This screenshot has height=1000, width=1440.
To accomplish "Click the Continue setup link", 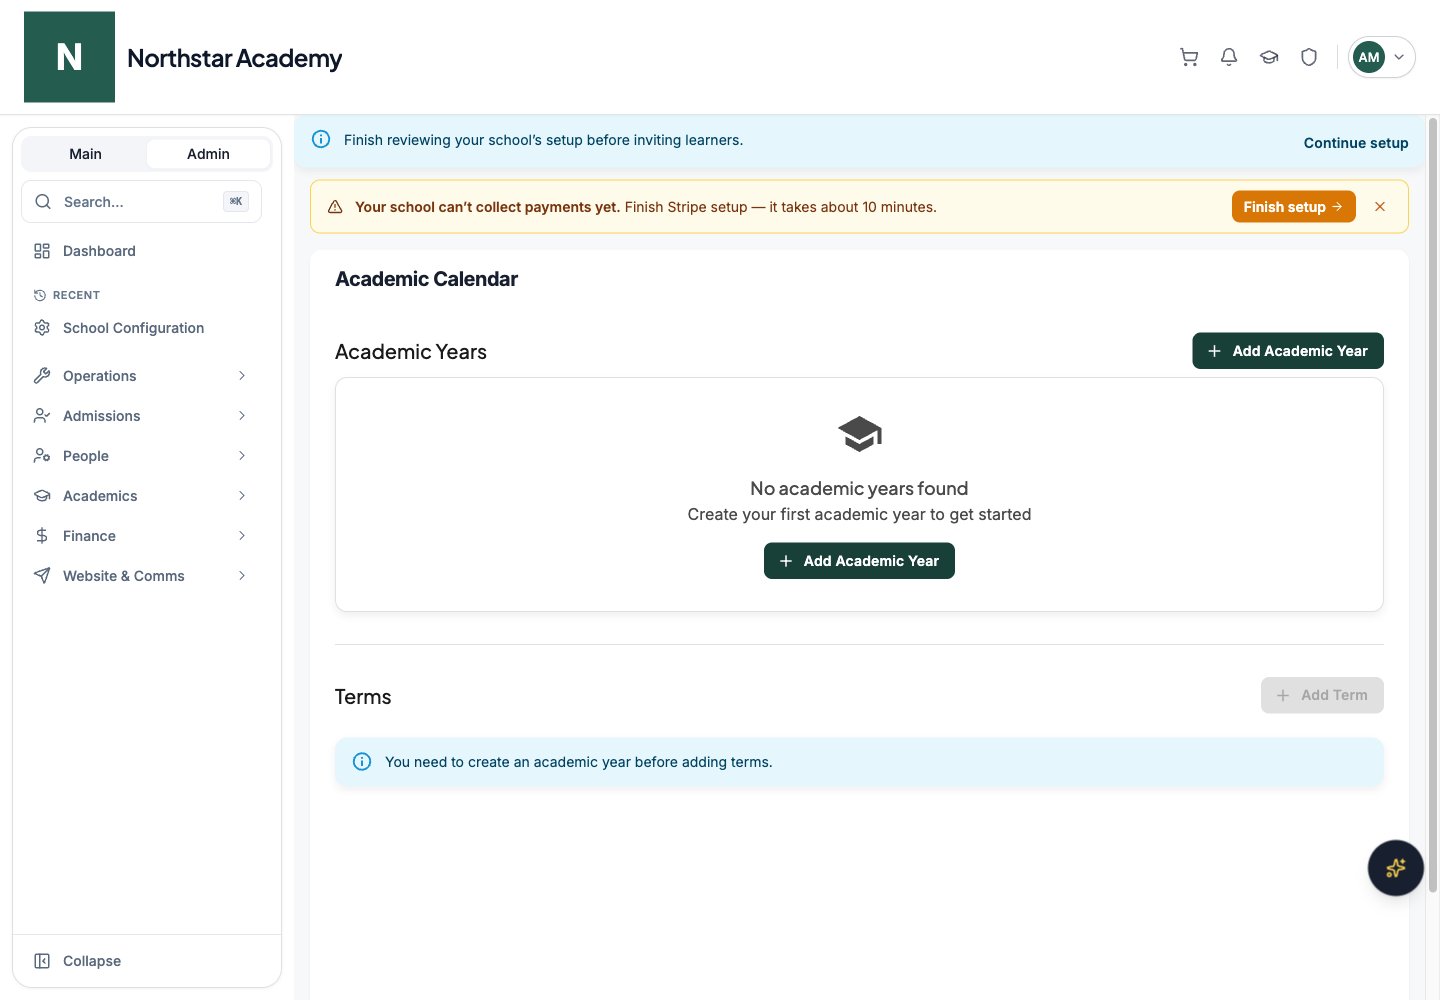I will (1356, 143).
